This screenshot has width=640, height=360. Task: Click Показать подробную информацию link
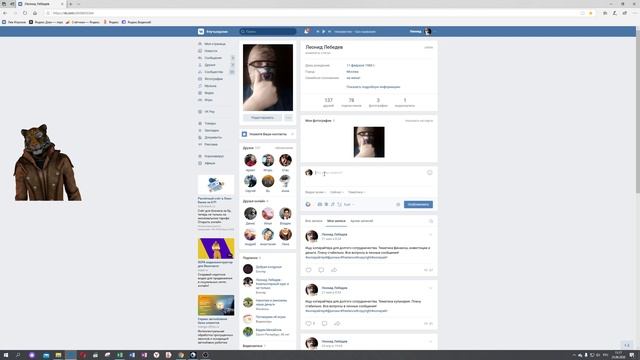pyautogui.click(x=373, y=87)
